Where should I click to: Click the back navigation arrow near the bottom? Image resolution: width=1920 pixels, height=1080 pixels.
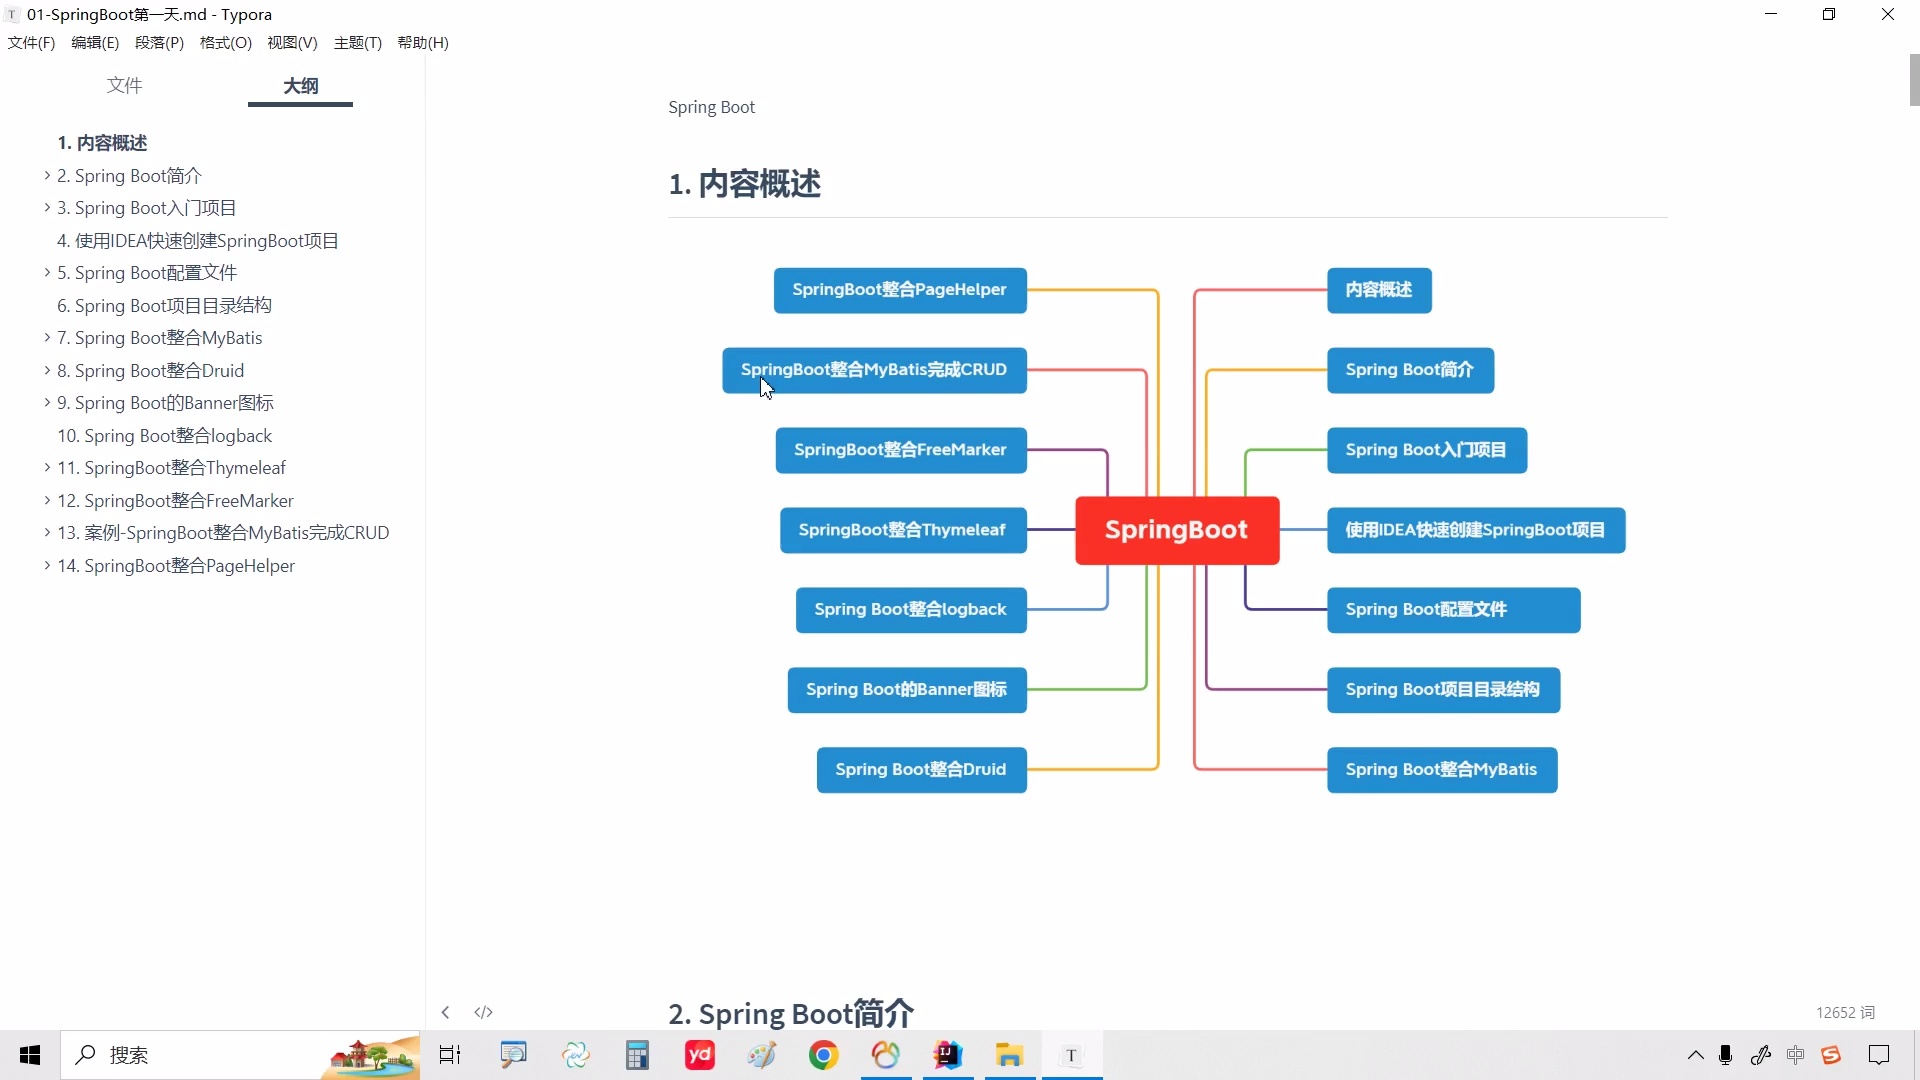pyautogui.click(x=445, y=1012)
